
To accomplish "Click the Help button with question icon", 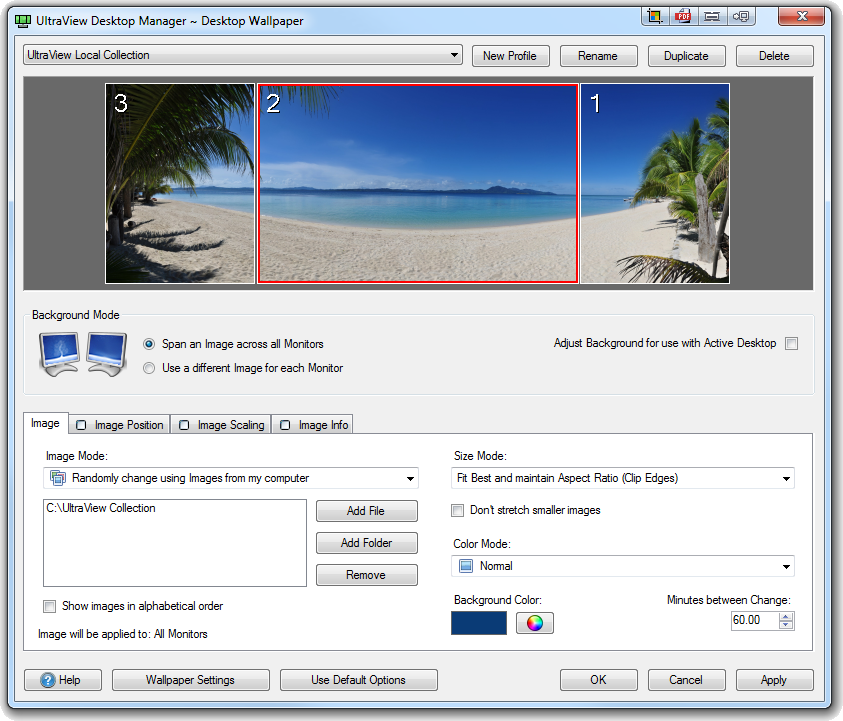I will [x=63, y=680].
